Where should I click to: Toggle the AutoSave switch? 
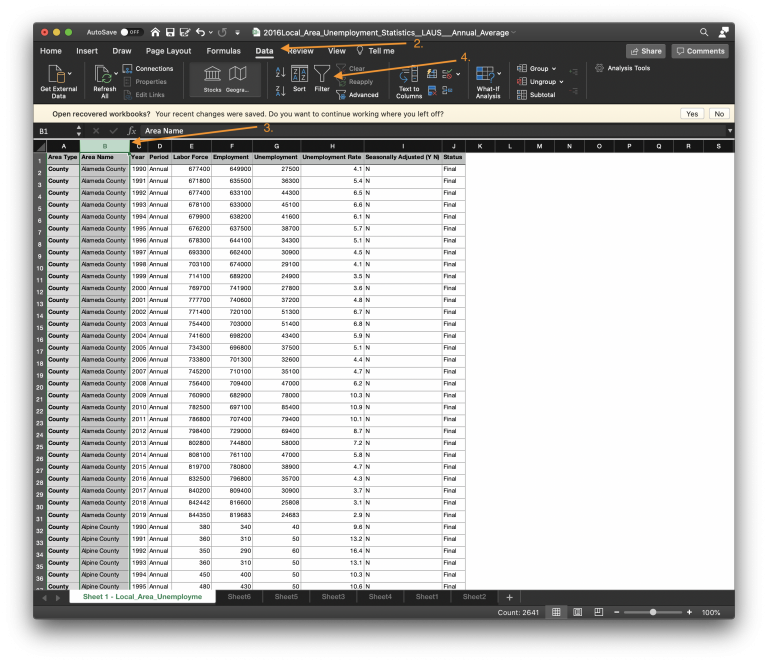(131, 32)
